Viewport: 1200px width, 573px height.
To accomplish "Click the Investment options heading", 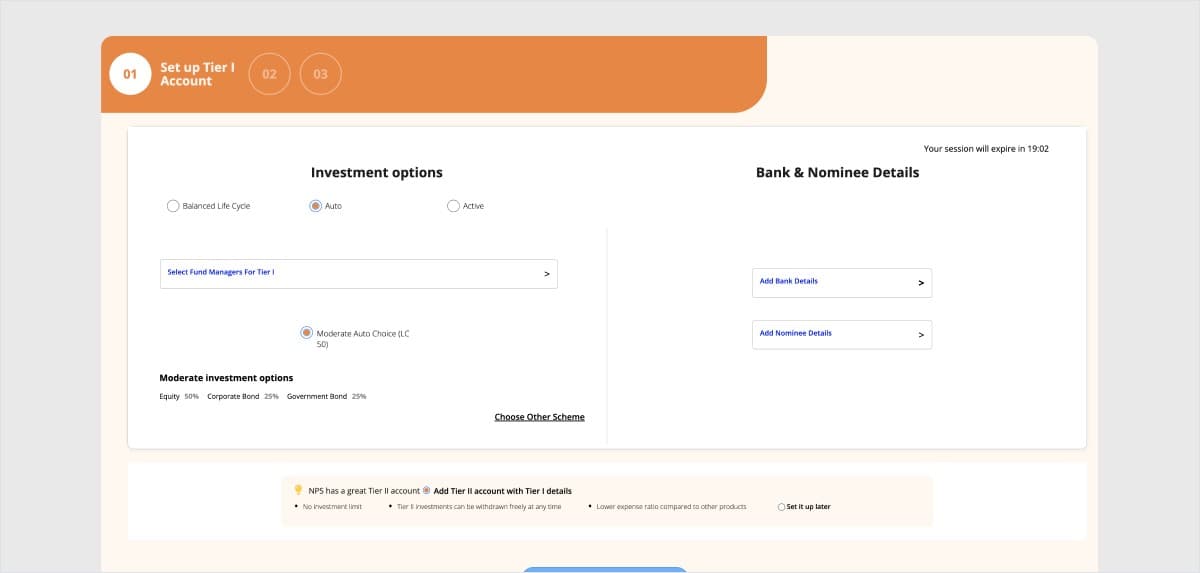I will point(377,172).
